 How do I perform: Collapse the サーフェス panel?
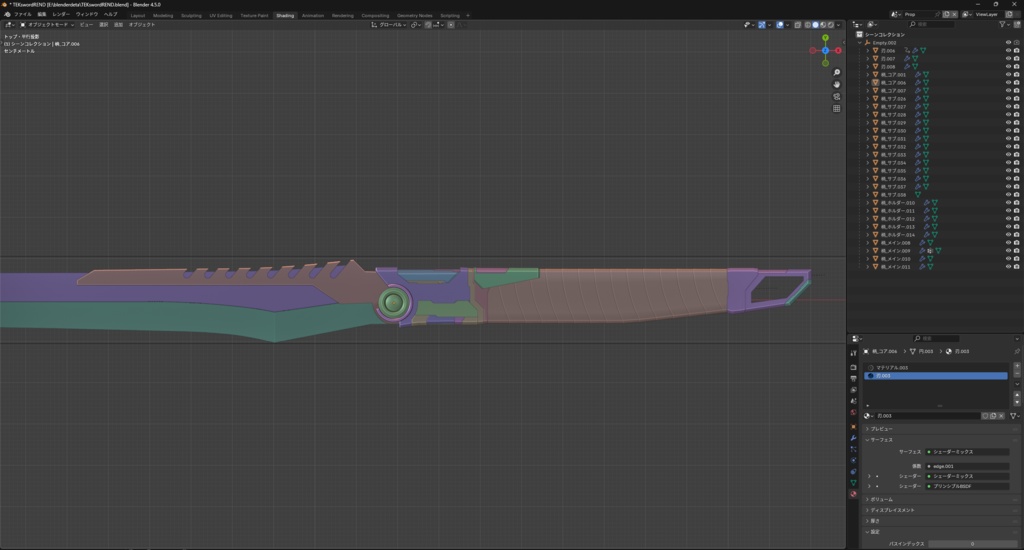tap(881, 440)
